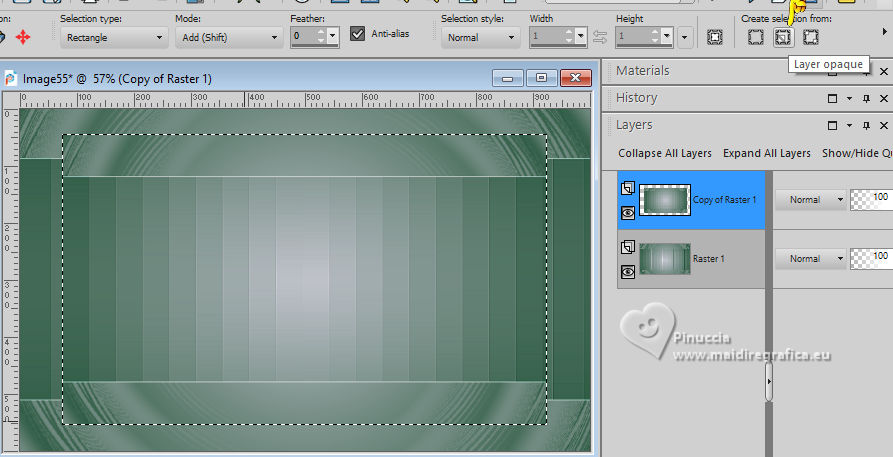The width and height of the screenshot is (893, 457).
Task: Open the History palette options arrow
Action: coord(849,99)
